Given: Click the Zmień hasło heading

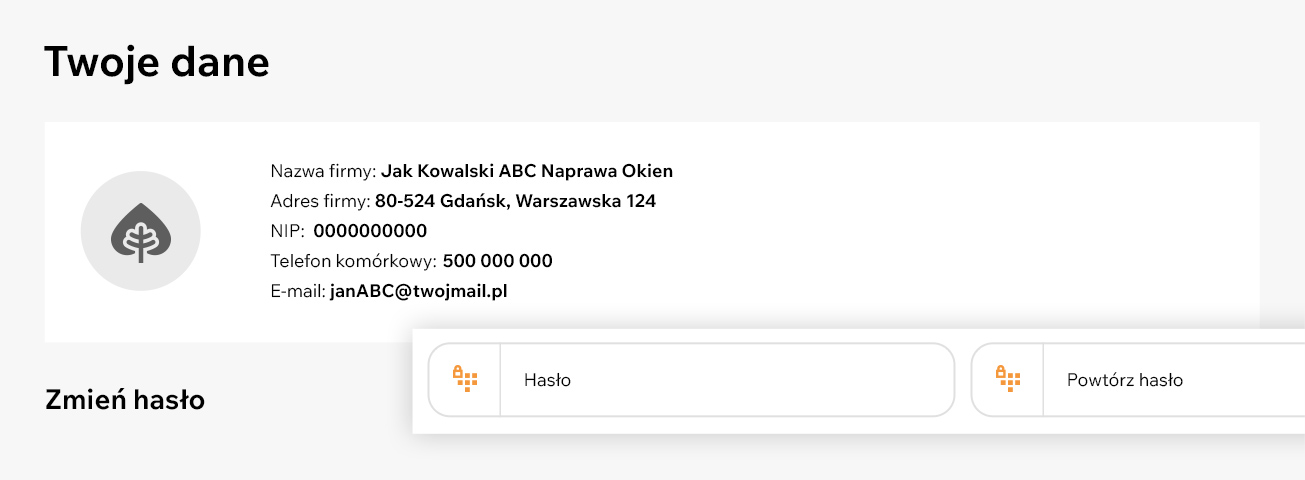Looking at the screenshot, I should [125, 400].
